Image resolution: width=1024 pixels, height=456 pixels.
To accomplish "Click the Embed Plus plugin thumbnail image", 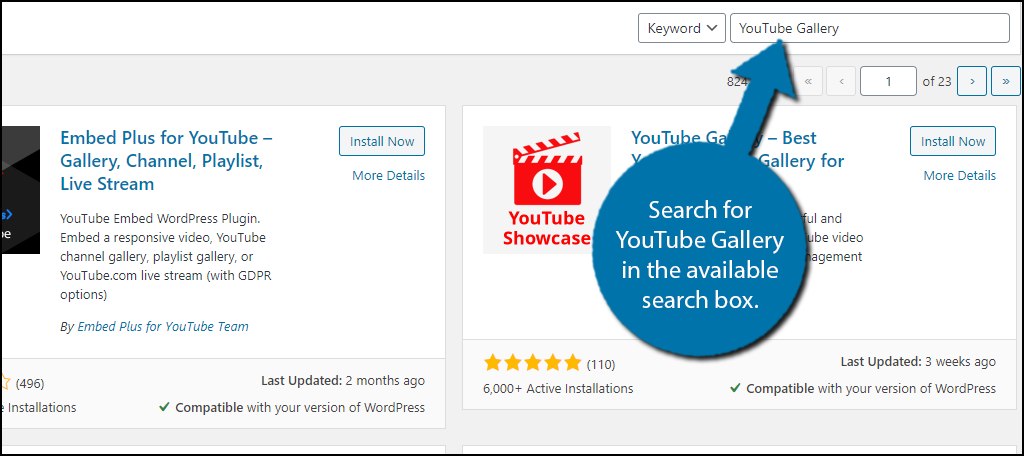I will (20, 190).
